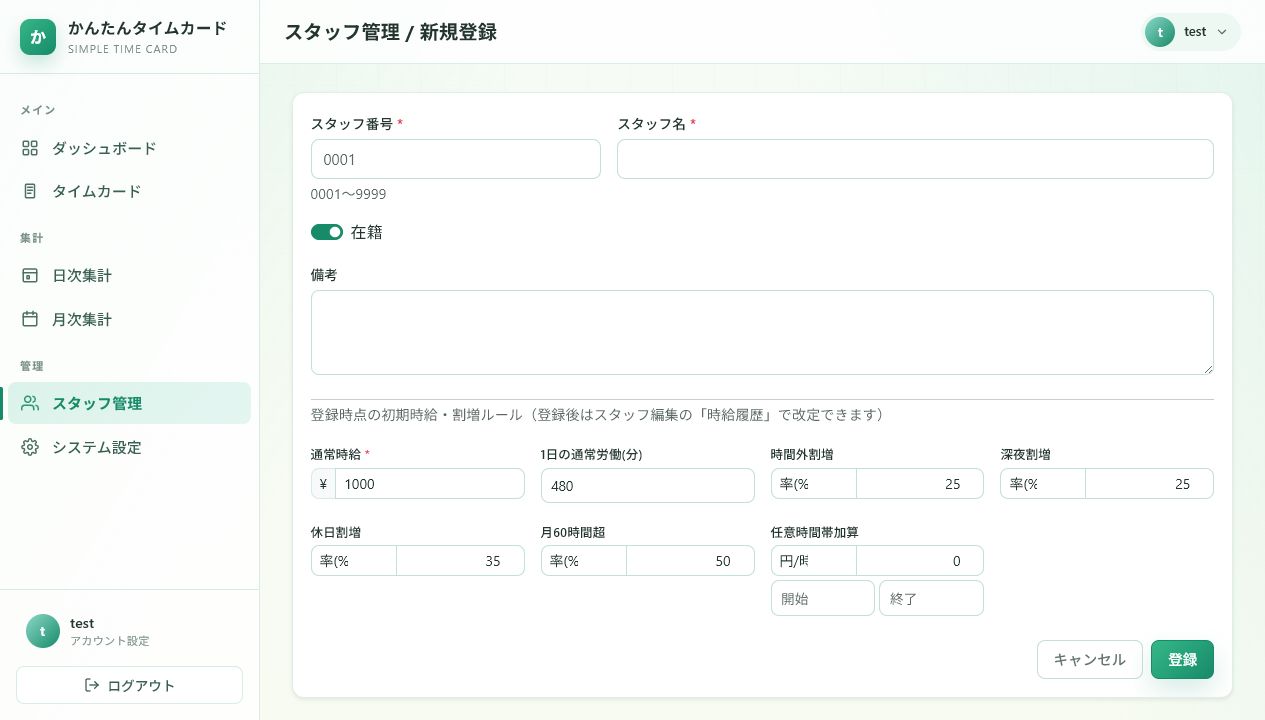Toggle the 在籍 switch off
This screenshot has width=1265, height=720.
(x=327, y=232)
